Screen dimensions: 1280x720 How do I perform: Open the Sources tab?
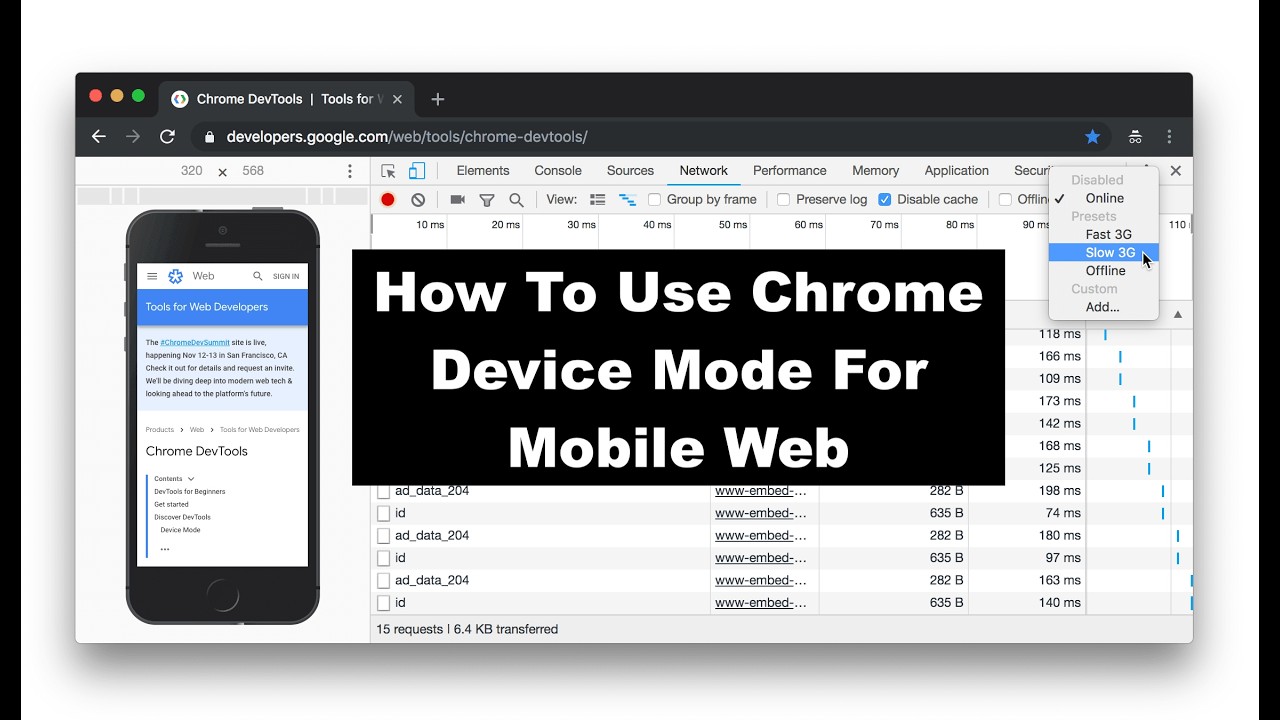pyautogui.click(x=630, y=171)
